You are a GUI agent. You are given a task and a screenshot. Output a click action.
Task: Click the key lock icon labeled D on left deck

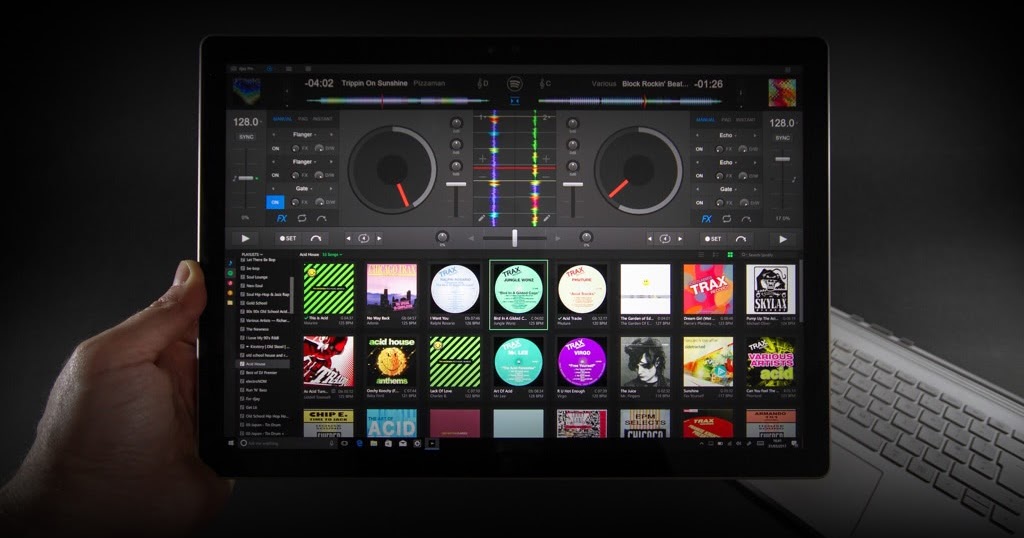point(483,84)
